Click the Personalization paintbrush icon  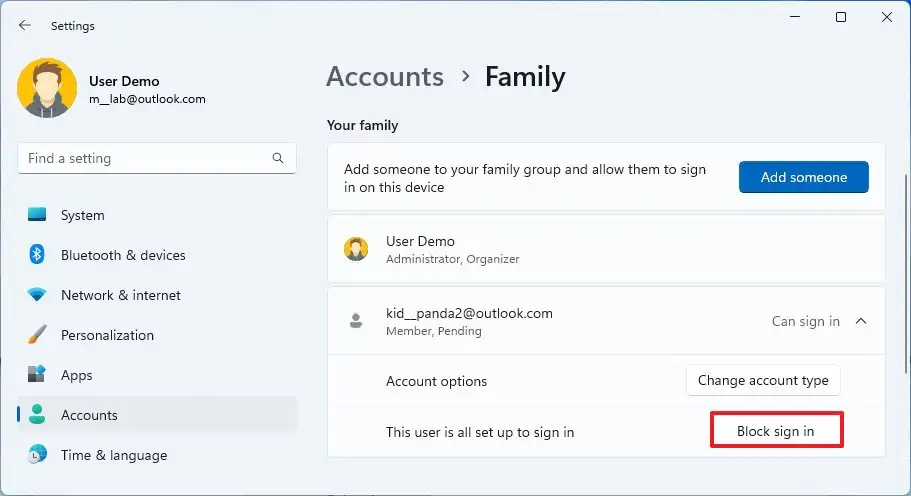coord(37,335)
